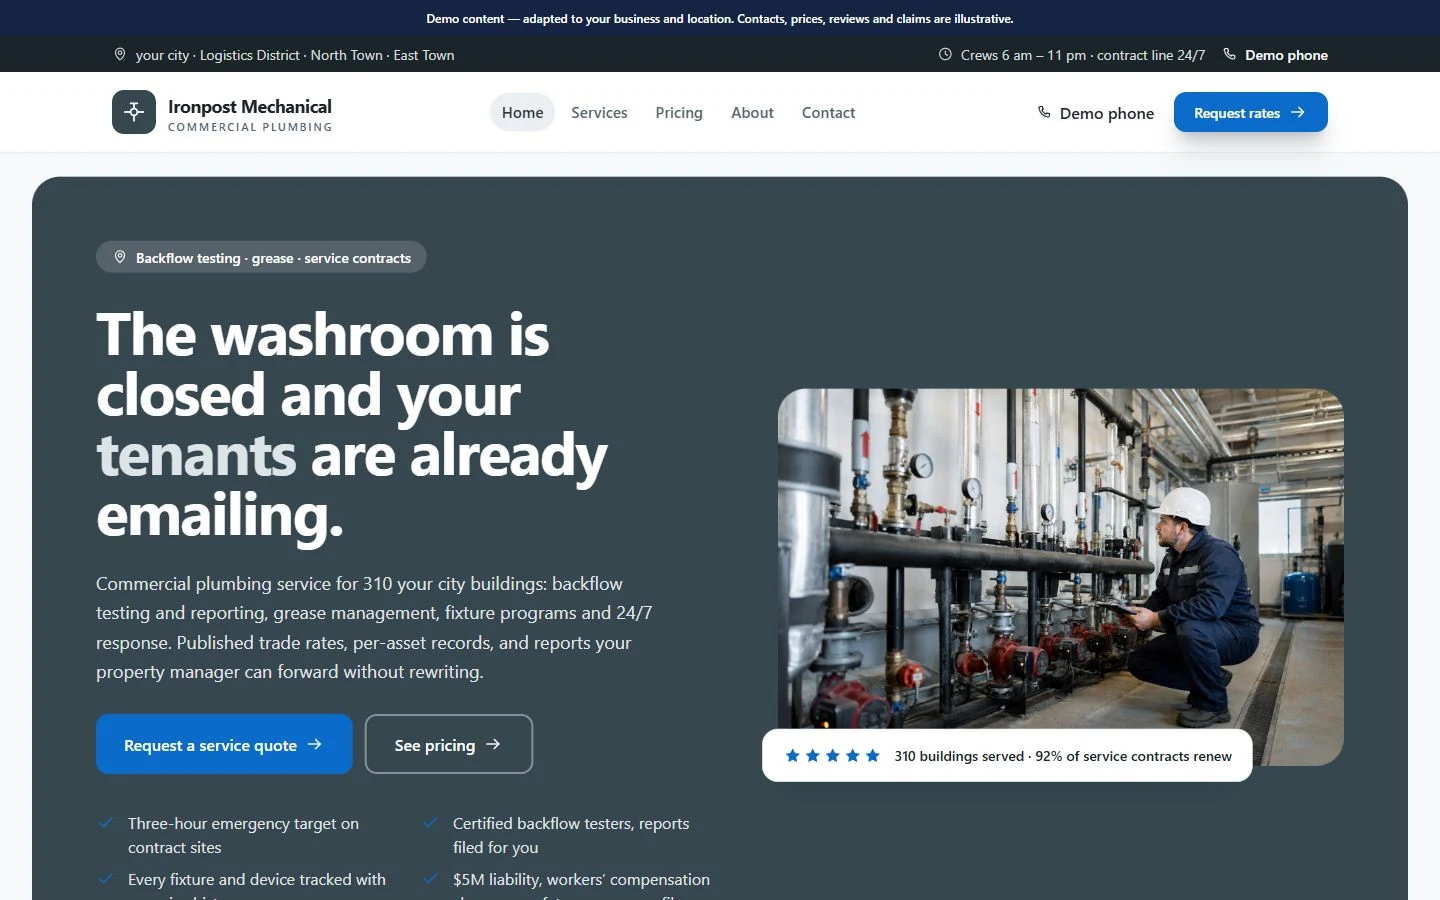The height and width of the screenshot is (900, 1440).
Task: Click 'Every fixture and device tracked' text
Action: tap(257, 884)
